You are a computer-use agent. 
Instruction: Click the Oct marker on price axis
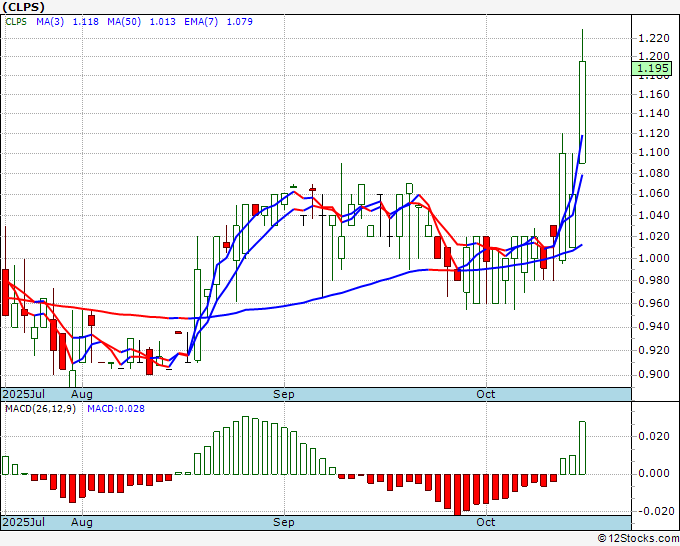[x=486, y=394]
